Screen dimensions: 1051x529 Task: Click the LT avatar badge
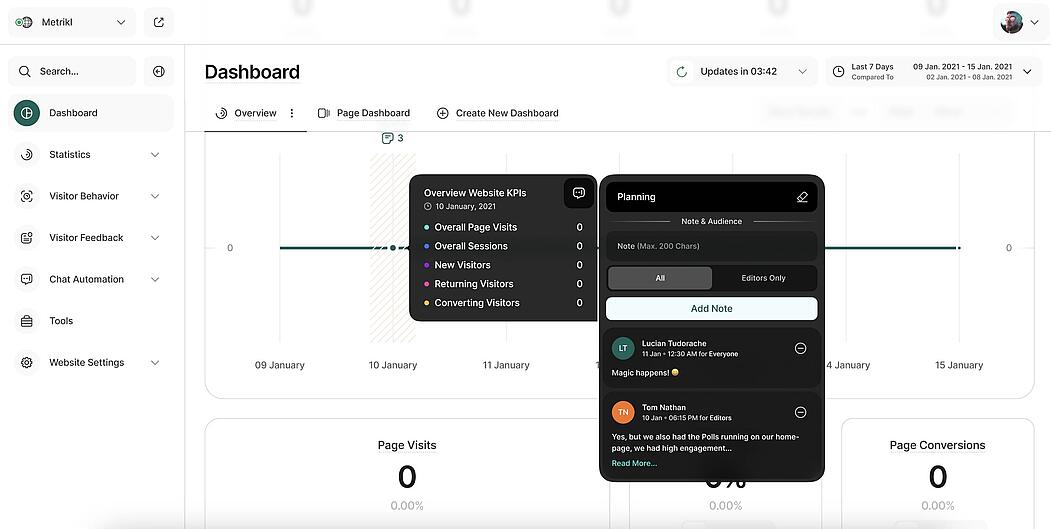coord(623,348)
